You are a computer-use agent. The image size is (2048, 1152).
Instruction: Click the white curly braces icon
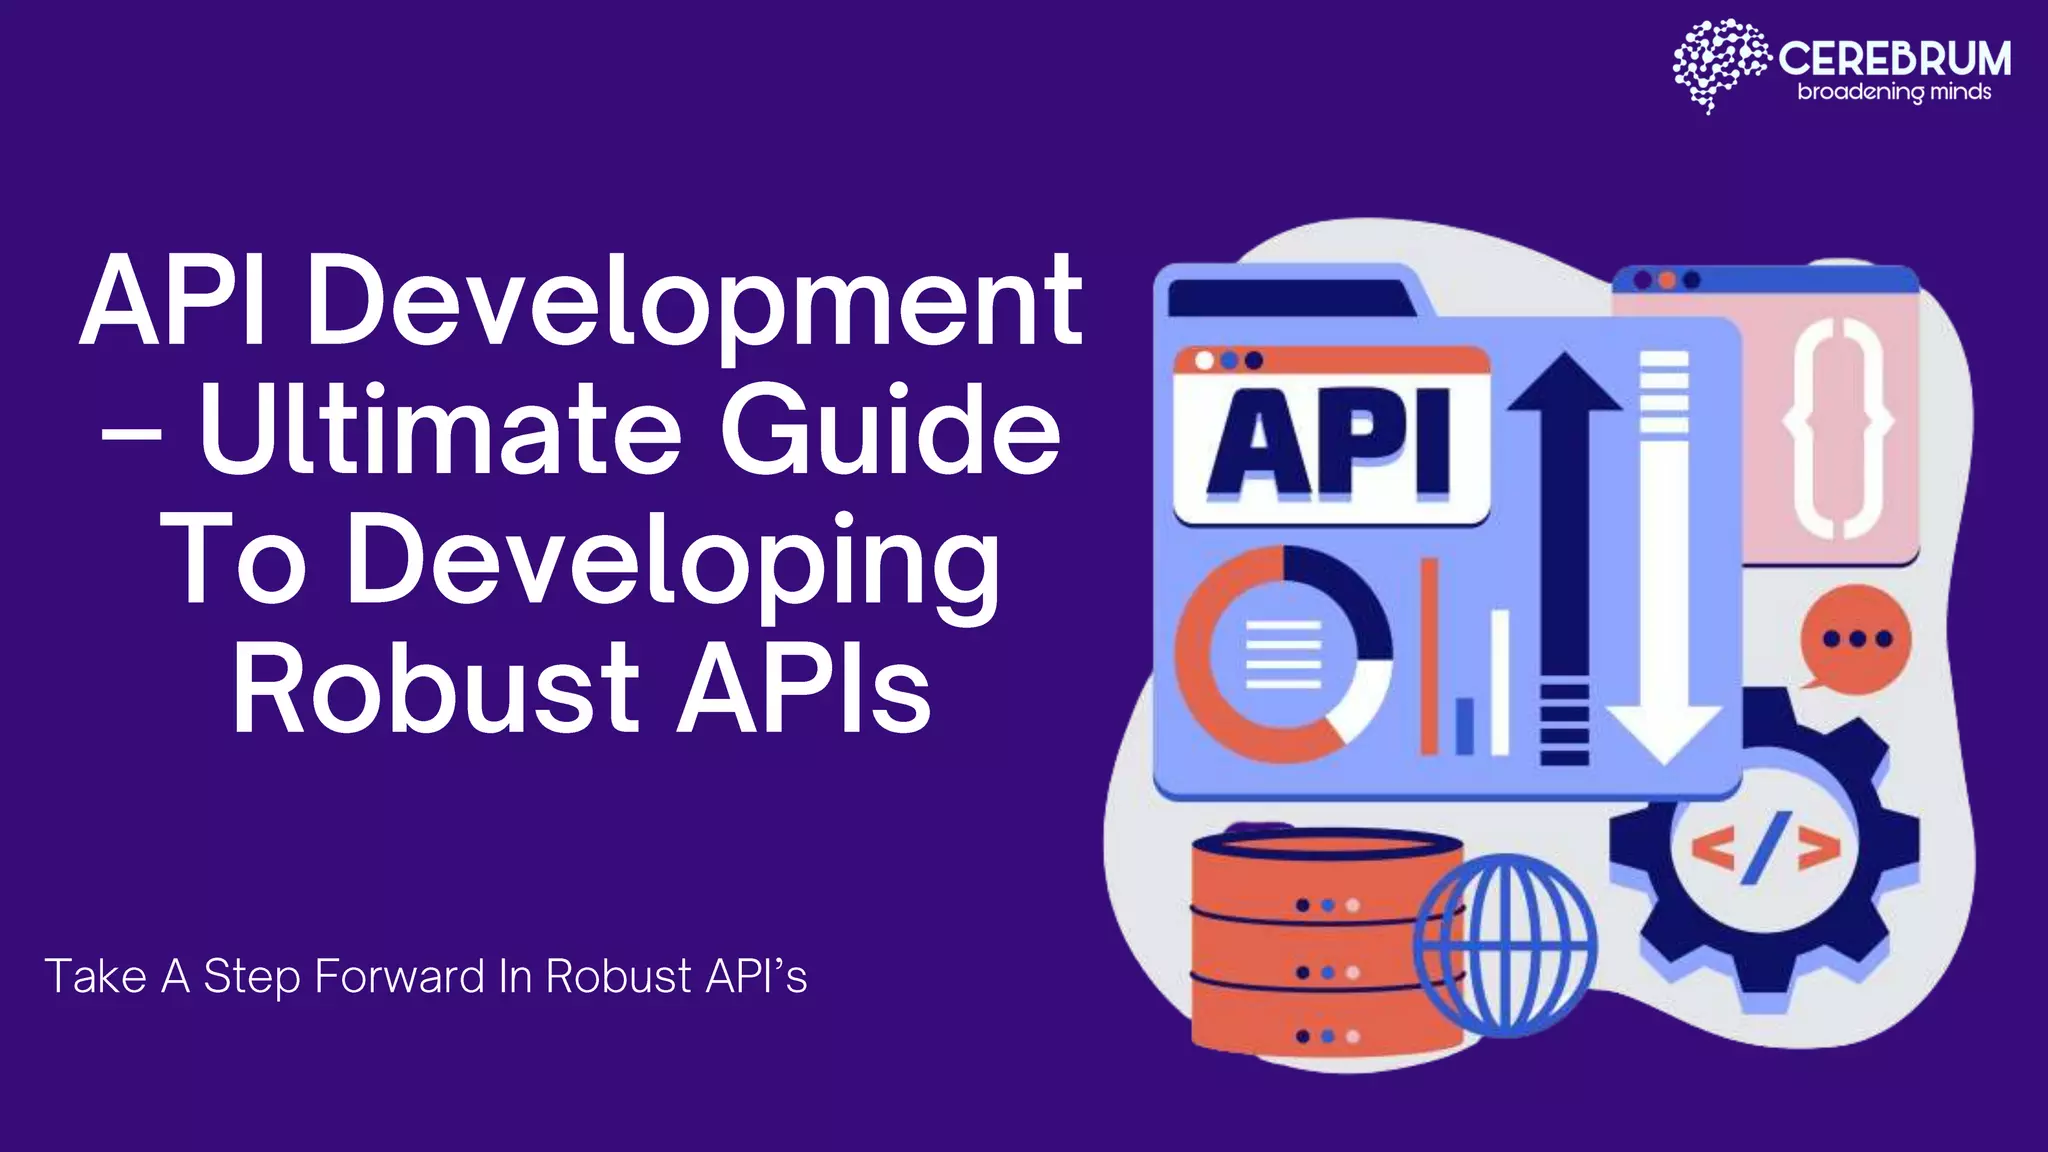pyautogui.click(x=1837, y=428)
